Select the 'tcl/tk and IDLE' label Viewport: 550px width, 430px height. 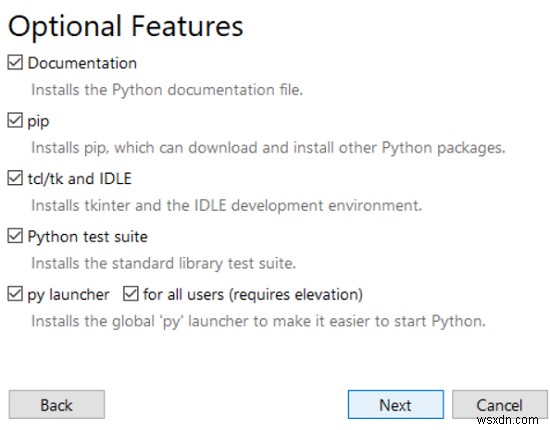coord(79,179)
